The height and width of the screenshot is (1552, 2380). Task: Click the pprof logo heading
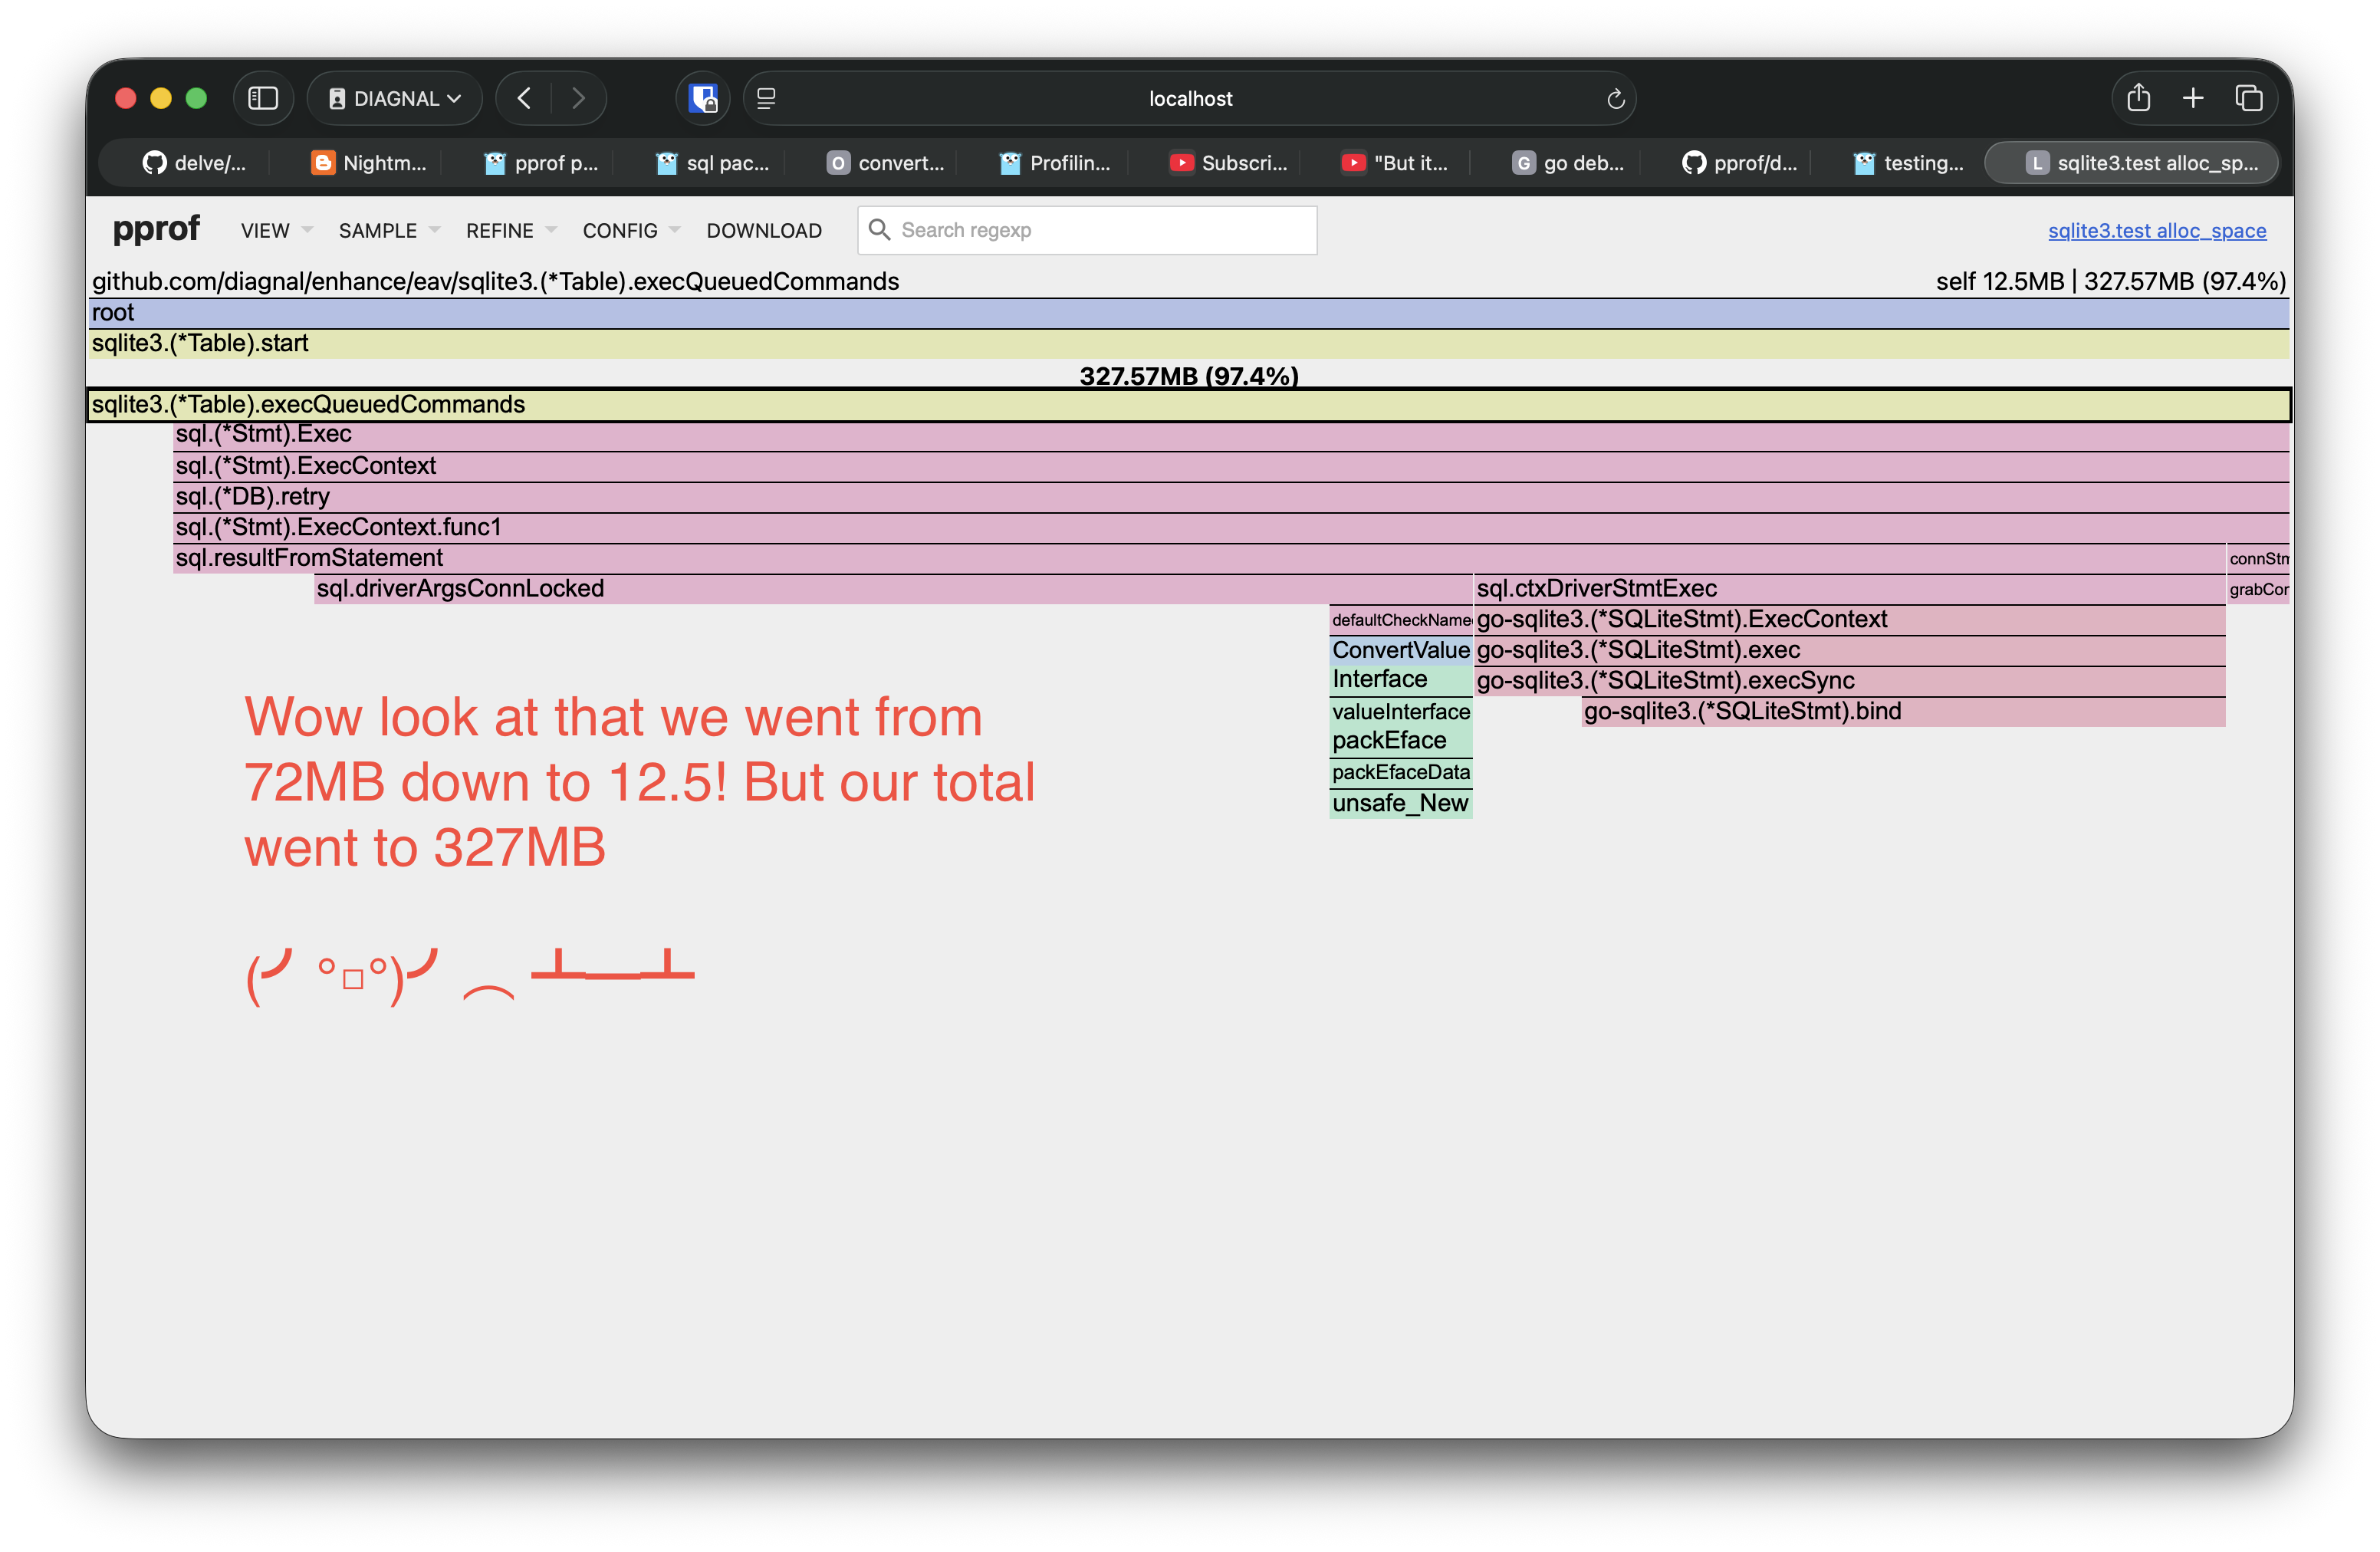(x=156, y=229)
